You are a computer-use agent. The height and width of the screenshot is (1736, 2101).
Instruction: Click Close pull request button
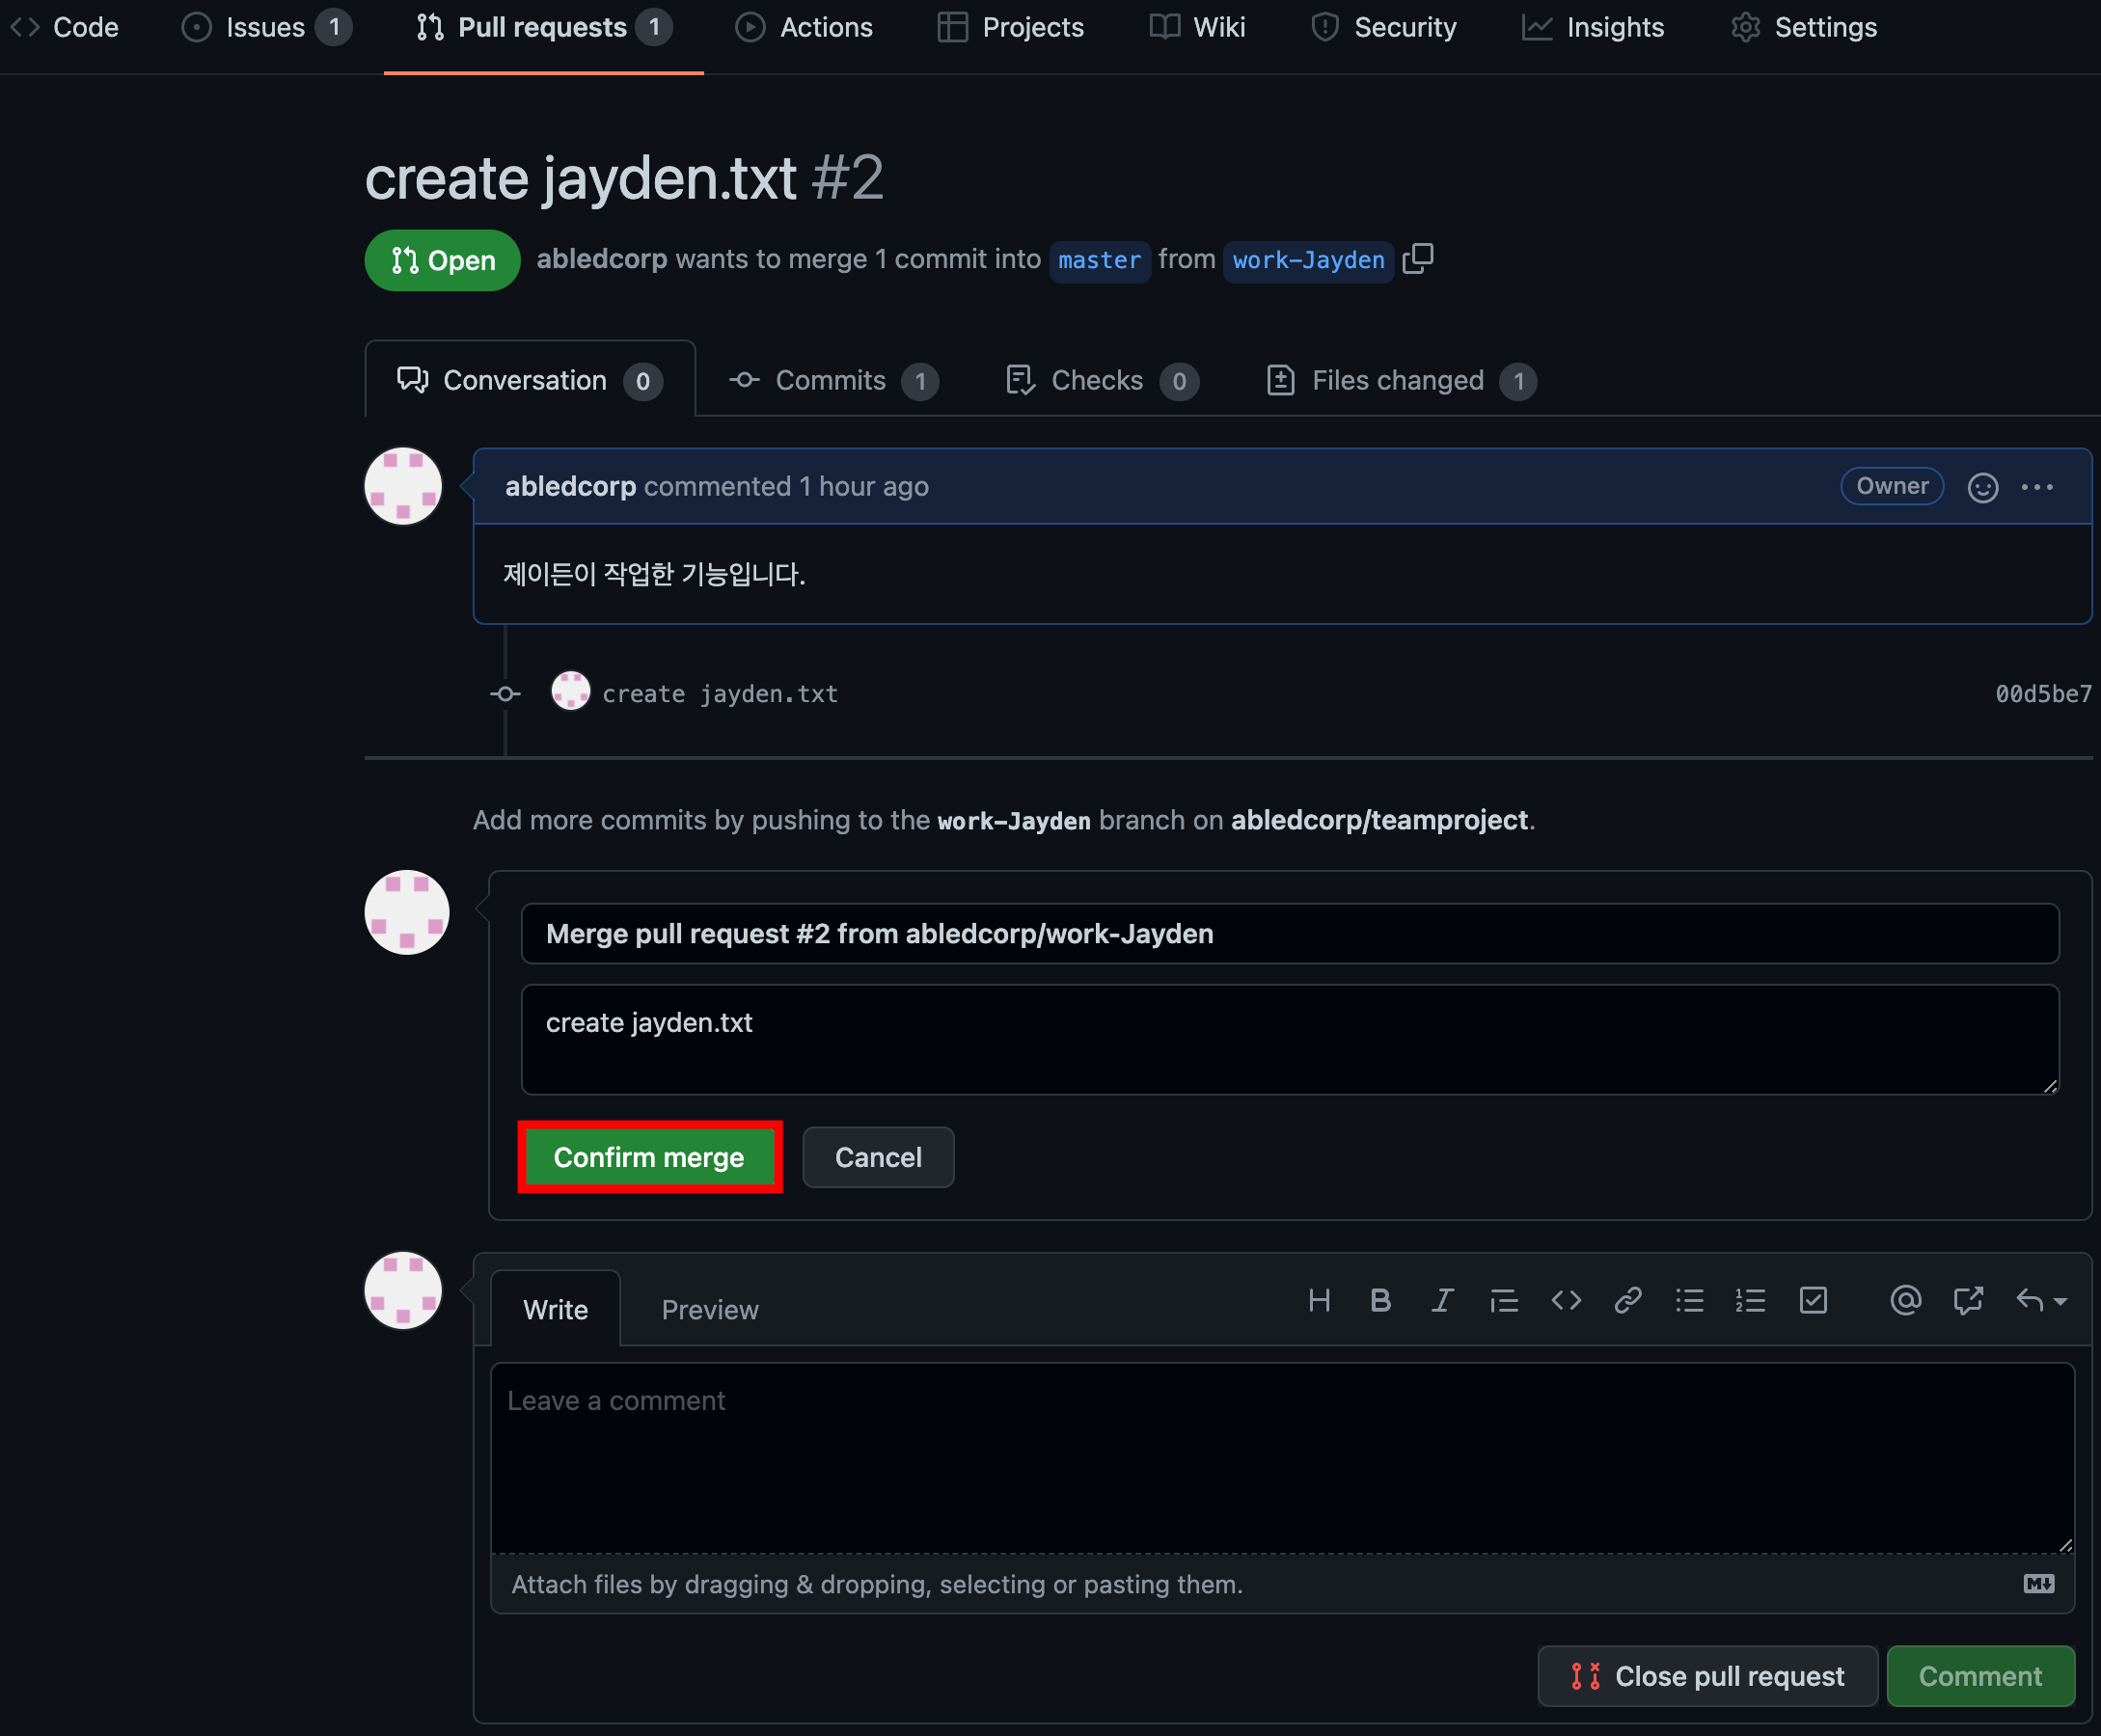1707,1676
